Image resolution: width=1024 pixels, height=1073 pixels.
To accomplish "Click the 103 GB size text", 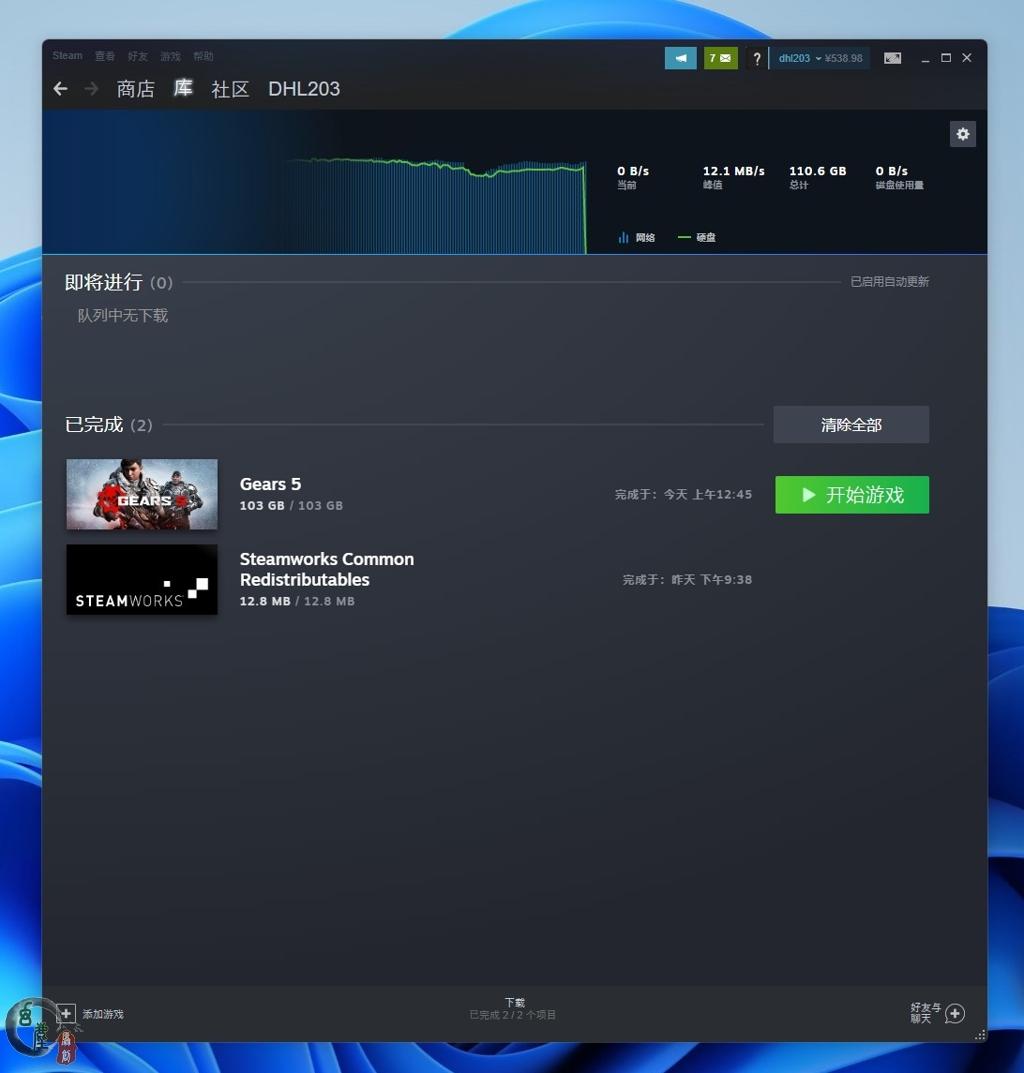I will 291,506.
